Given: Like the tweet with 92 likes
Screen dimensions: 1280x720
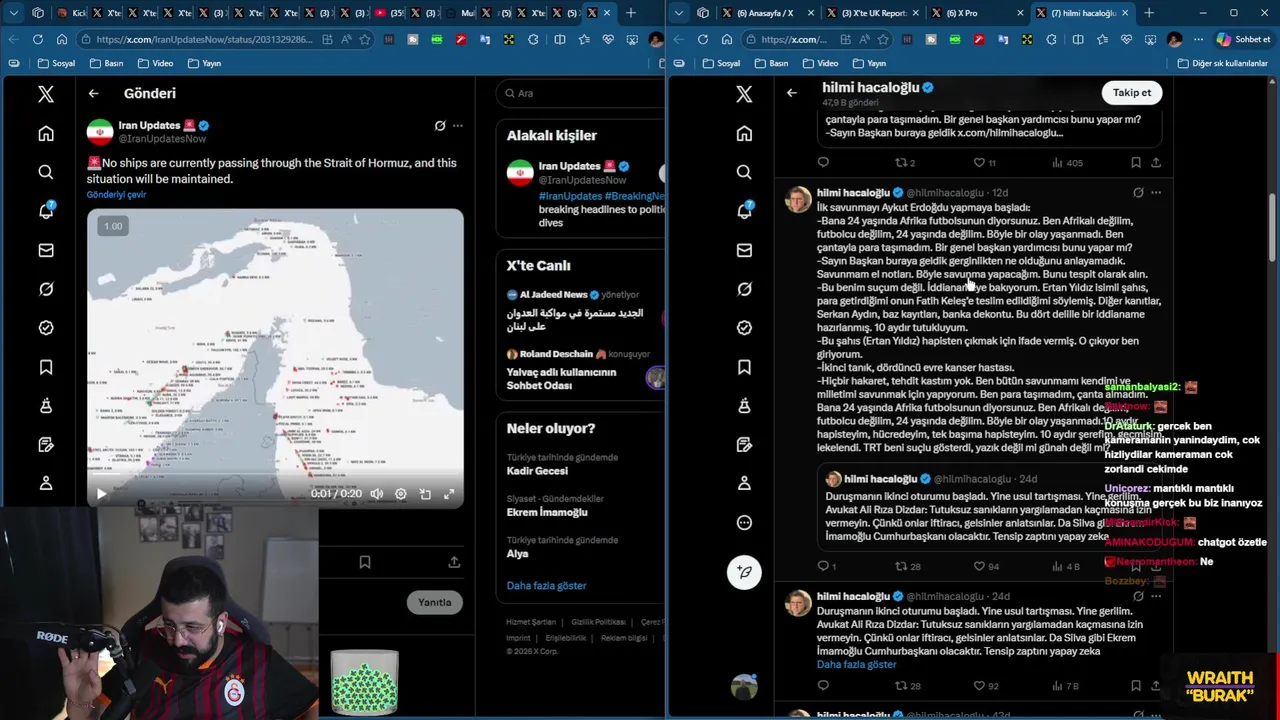Looking at the screenshot, I should tap(986, 686).
